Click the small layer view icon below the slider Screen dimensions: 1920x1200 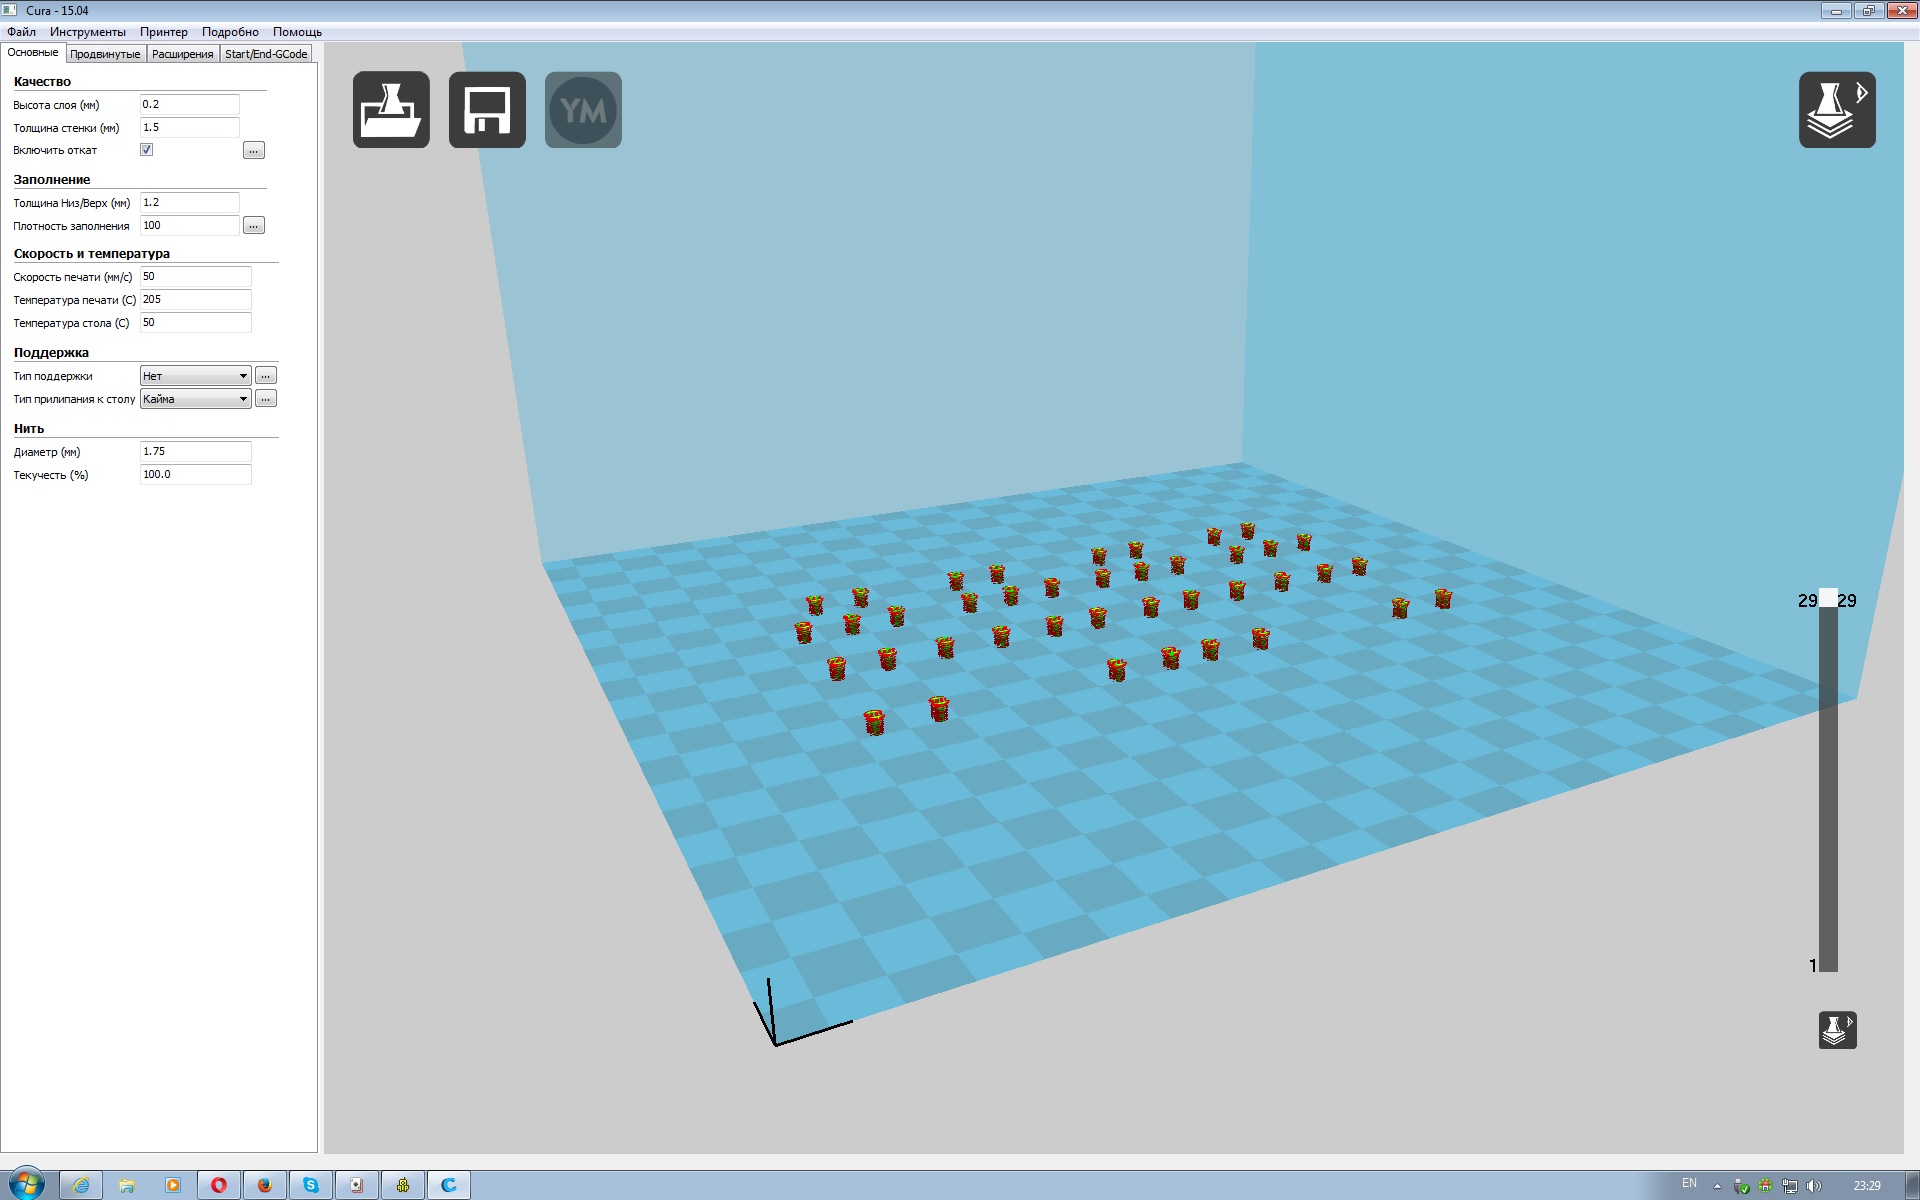tap(1837, 1029)
